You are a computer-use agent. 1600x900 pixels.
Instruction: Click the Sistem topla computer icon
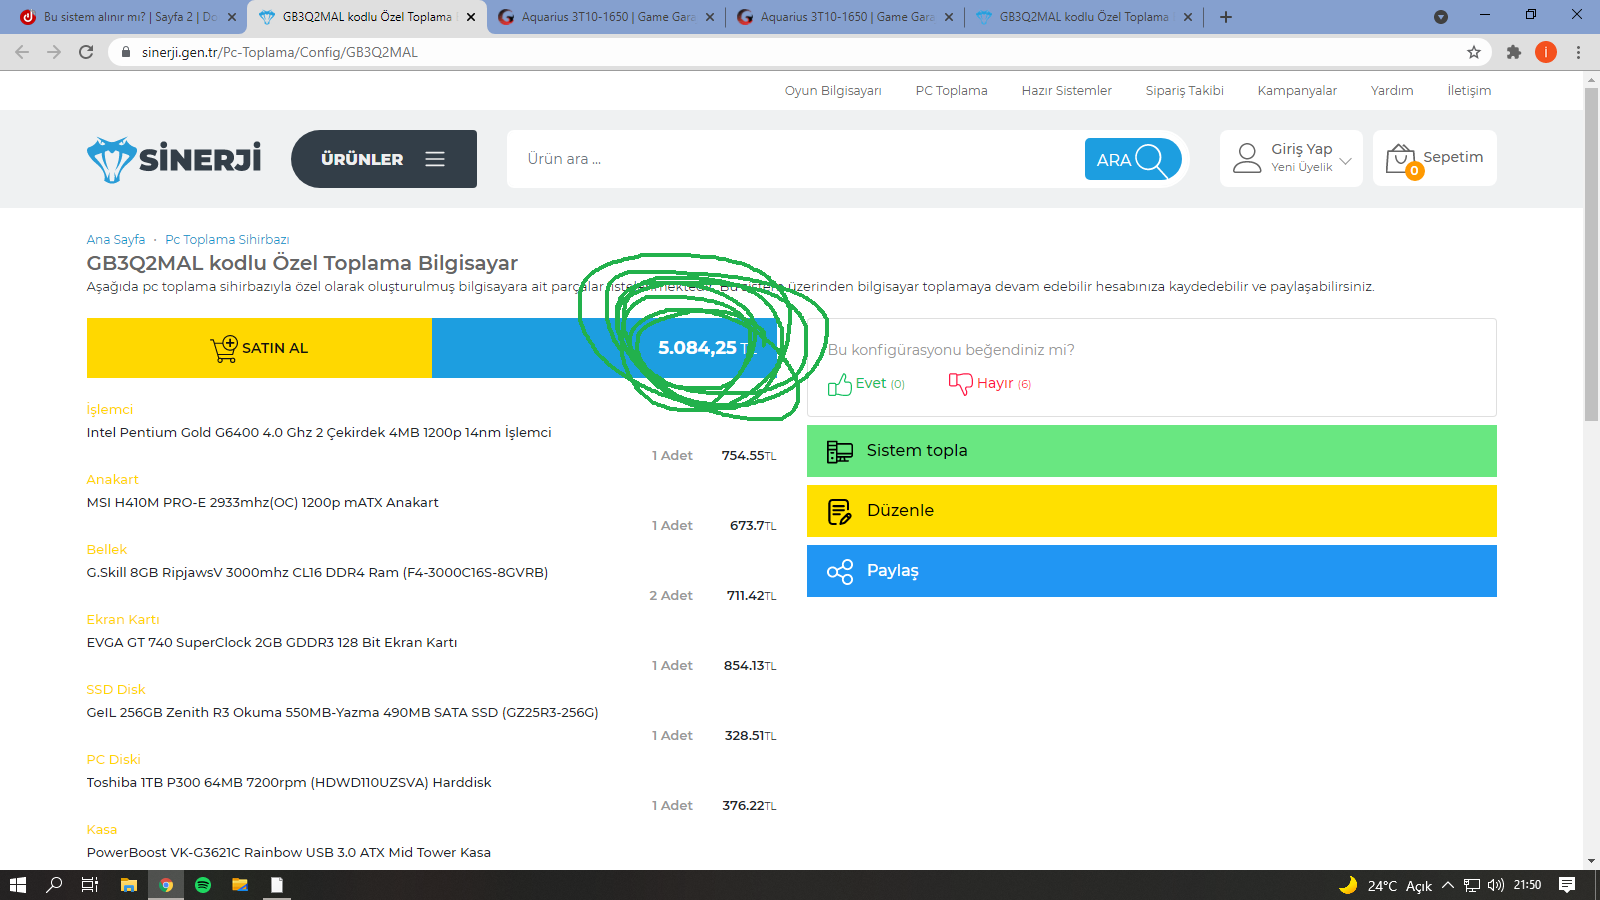tap(840, 452)
